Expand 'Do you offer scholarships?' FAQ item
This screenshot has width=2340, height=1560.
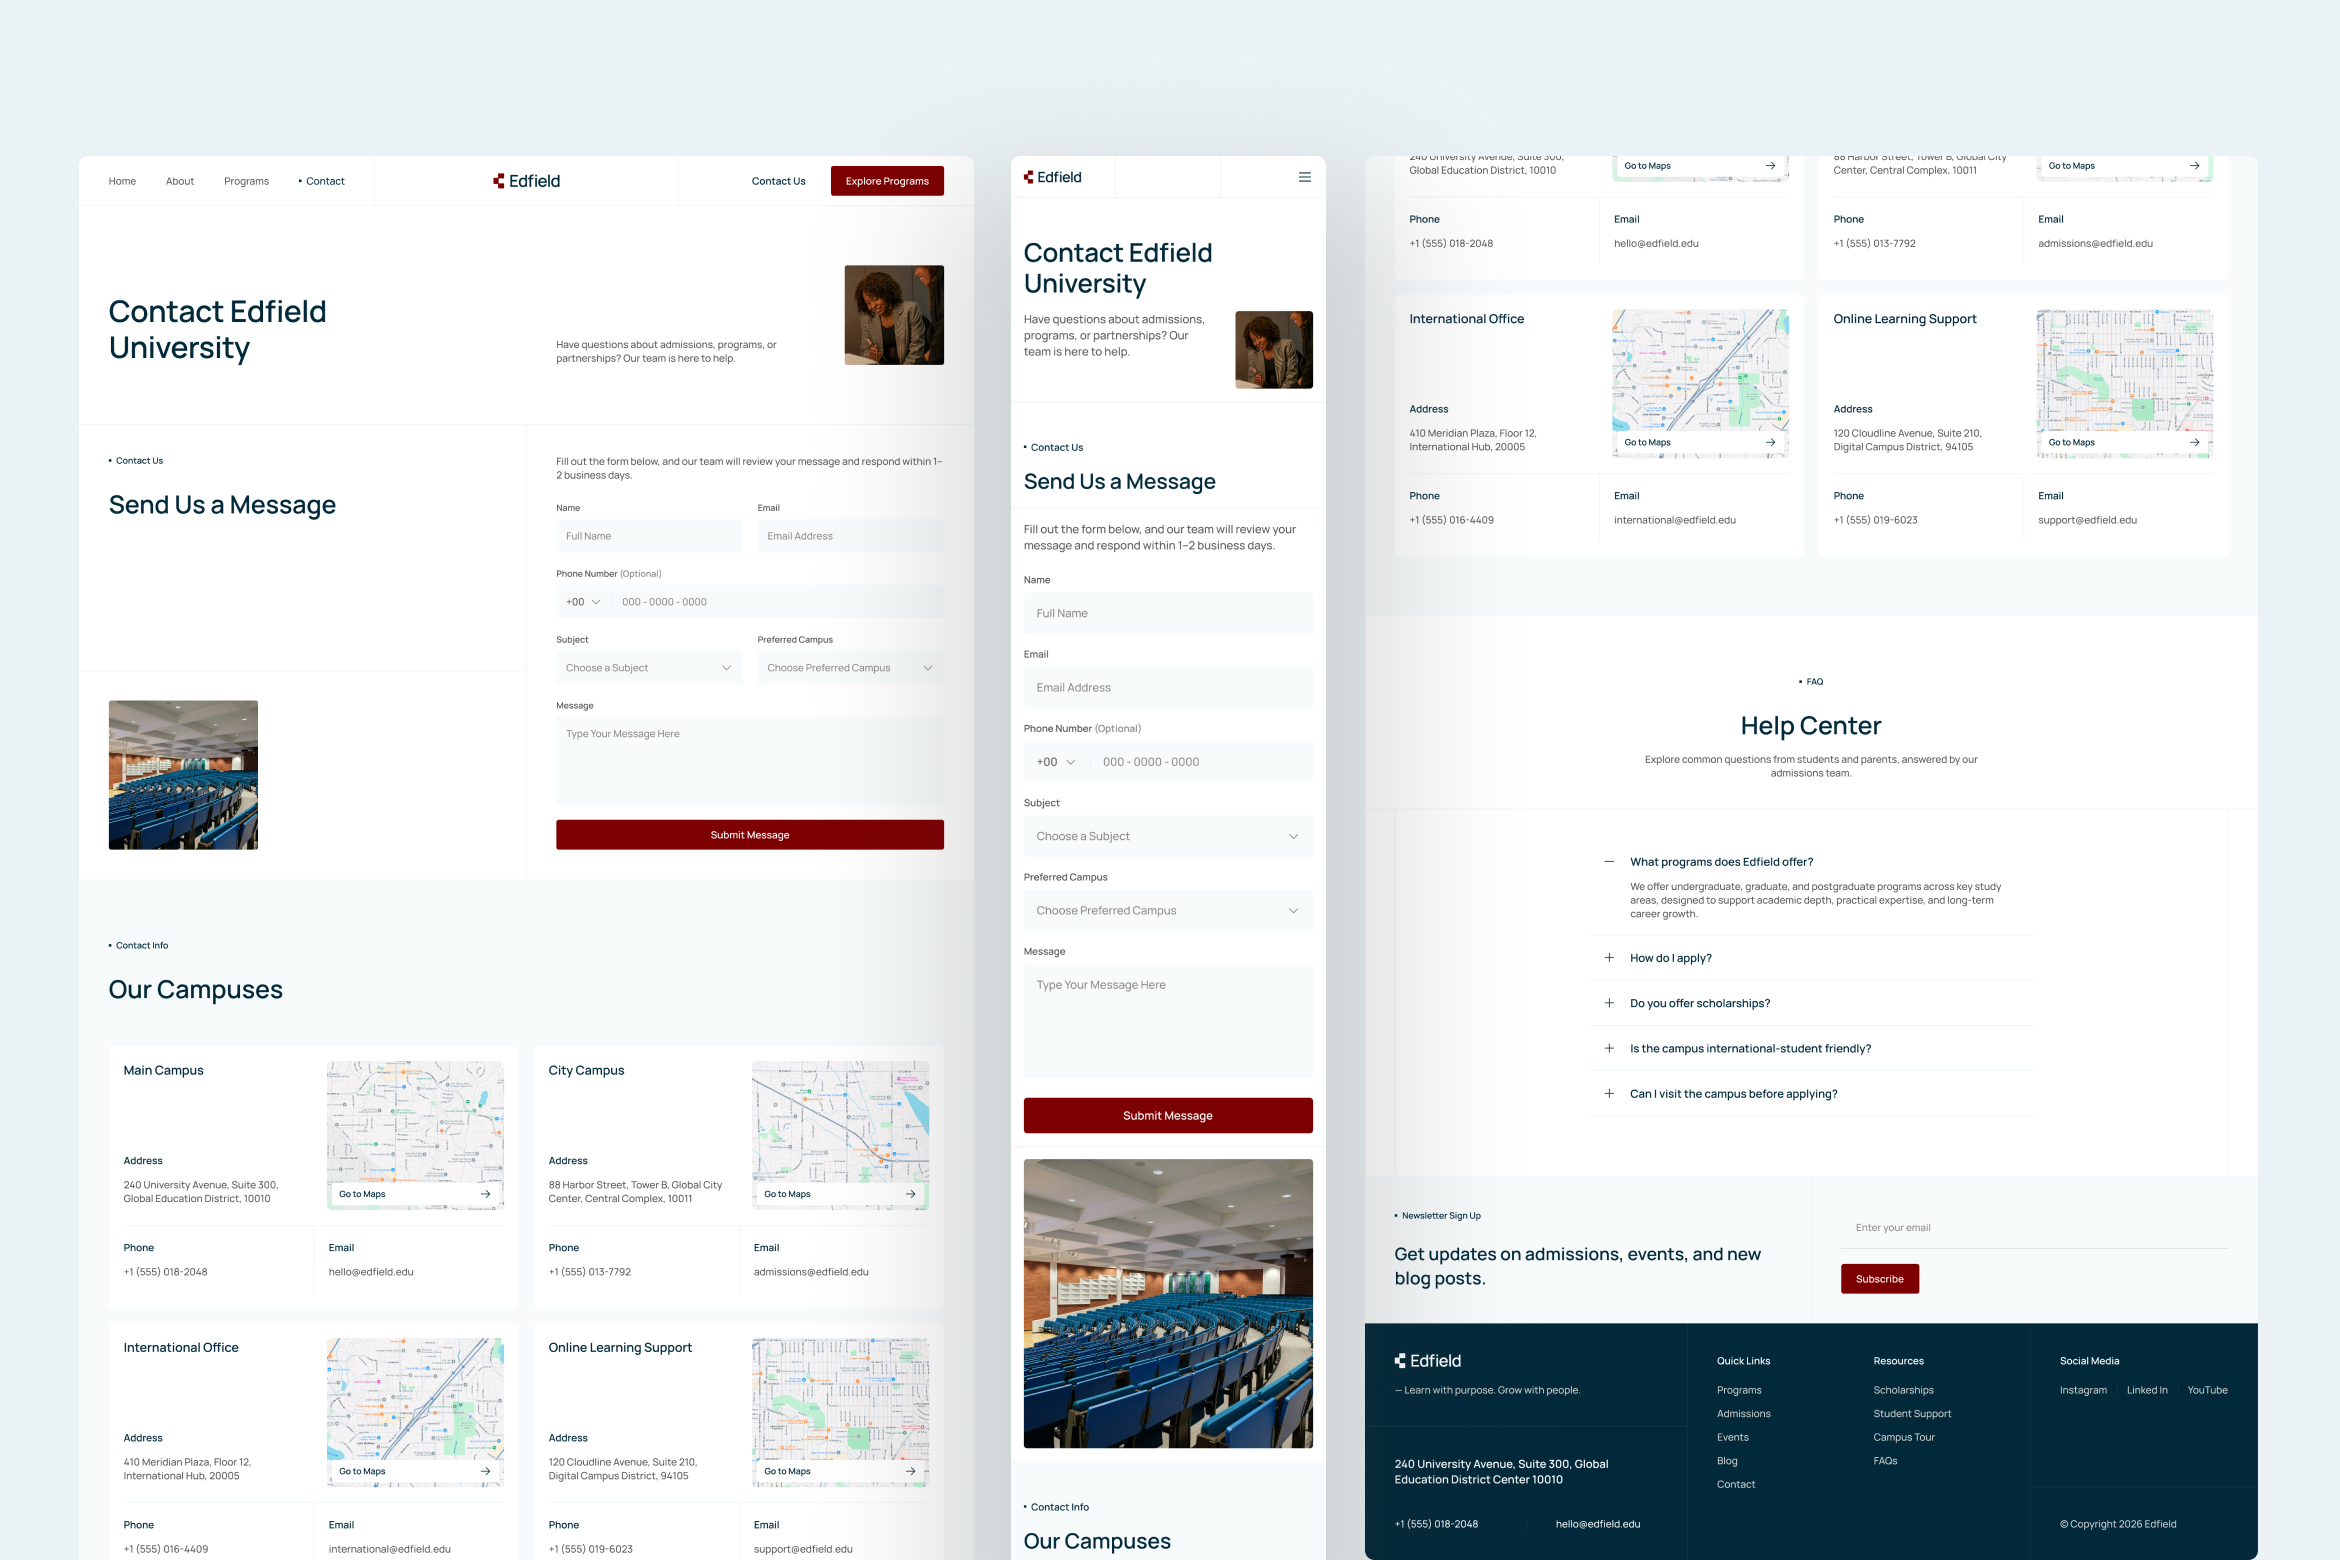1609,1003
